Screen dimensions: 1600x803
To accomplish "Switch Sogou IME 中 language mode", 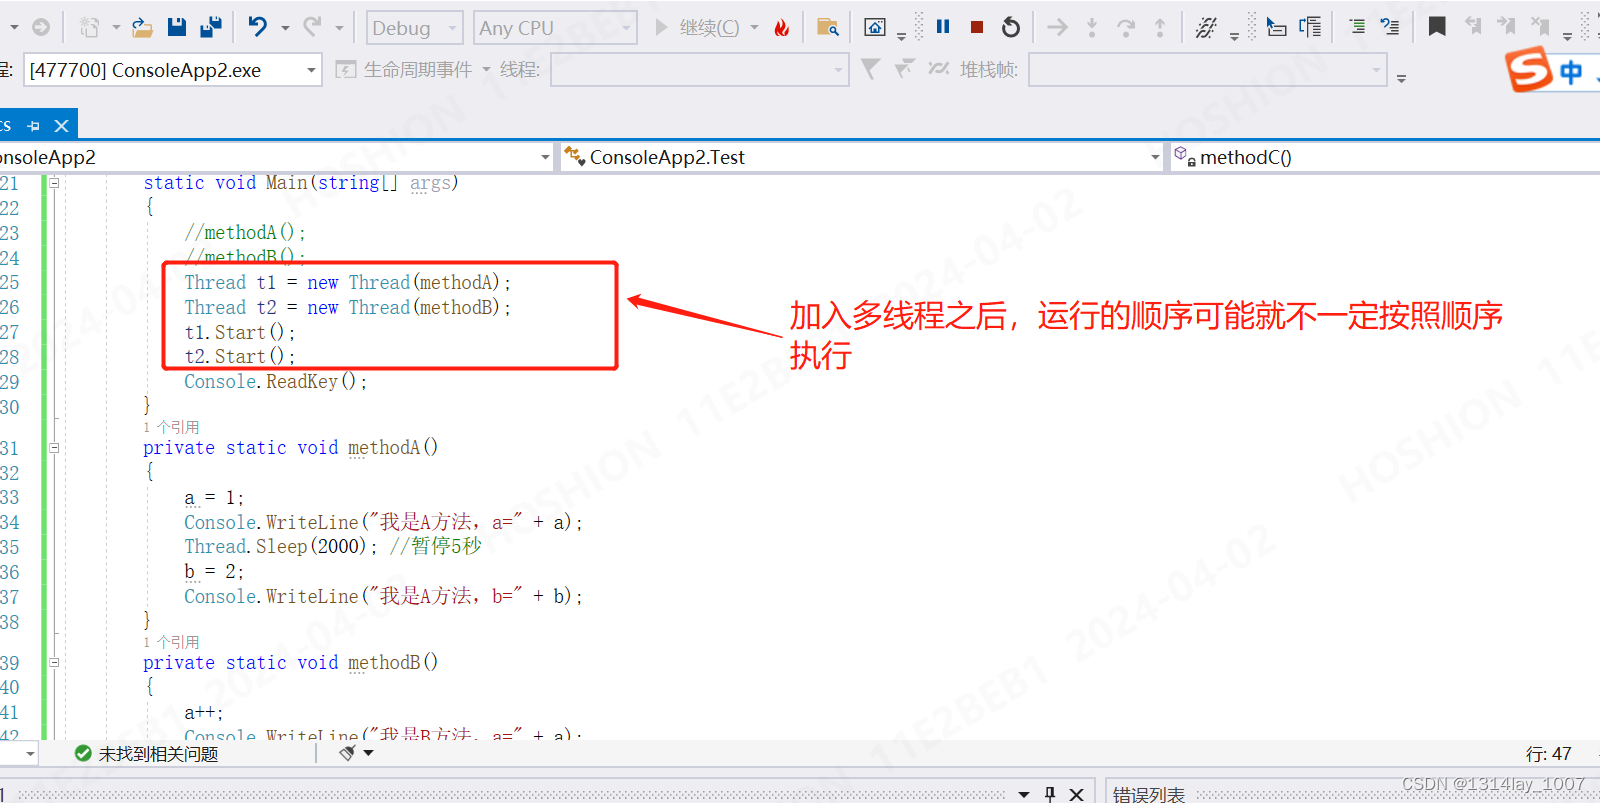I will click(1571, 72).
